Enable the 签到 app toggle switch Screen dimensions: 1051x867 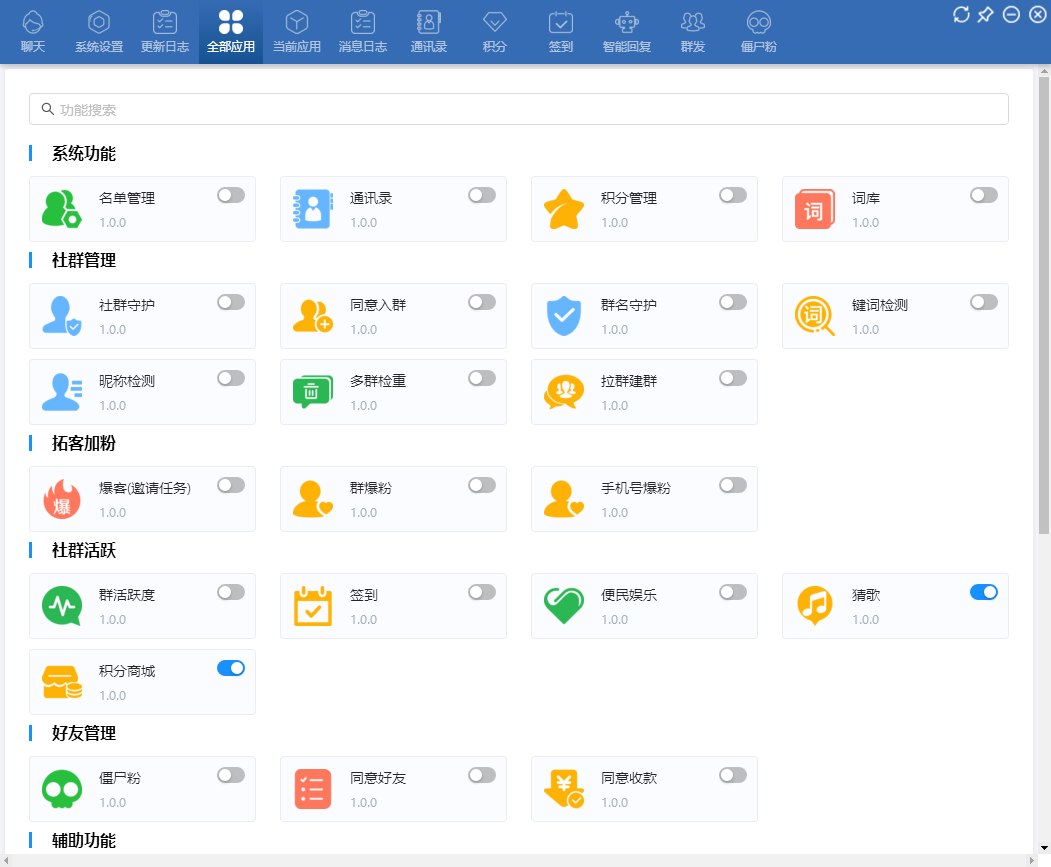(x=481, y=592)
